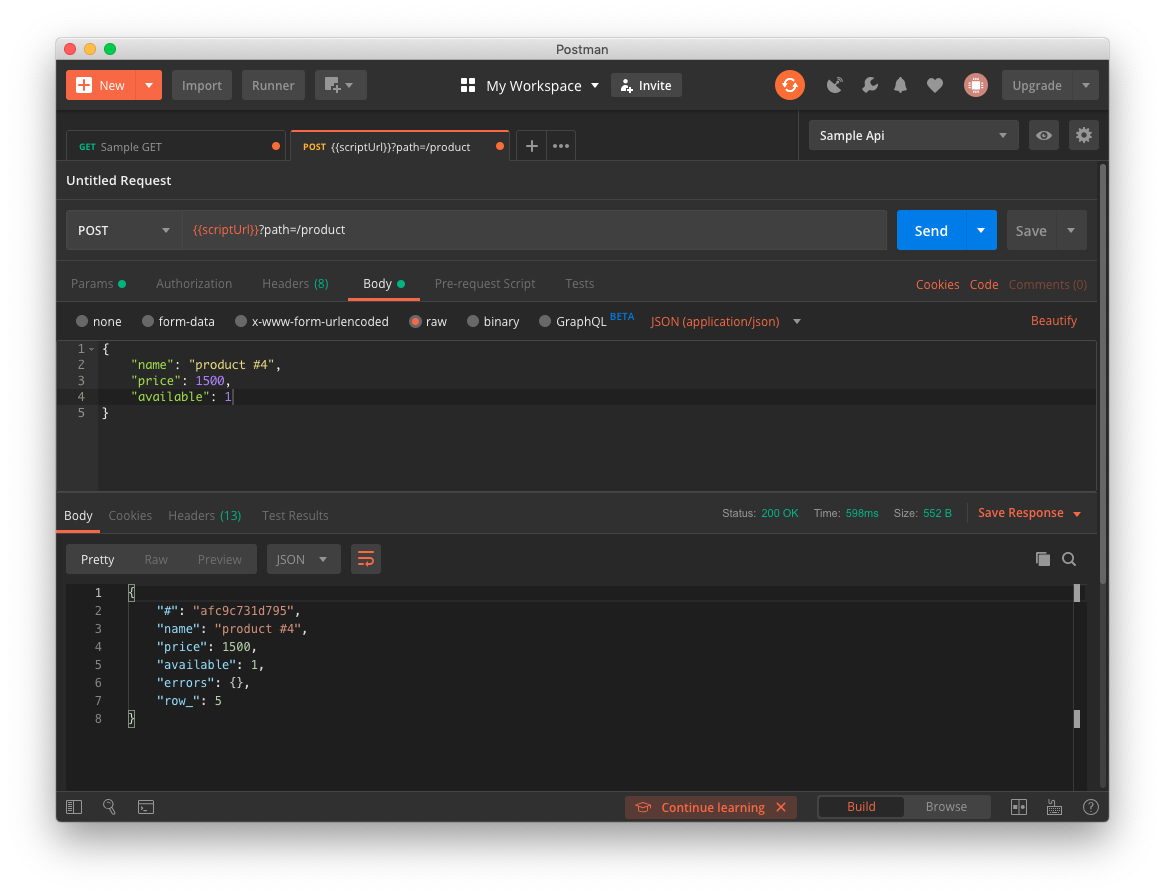1165x896 pixels.
Task: Open settings via the wrench icon
Action: [x=869, y=85]
